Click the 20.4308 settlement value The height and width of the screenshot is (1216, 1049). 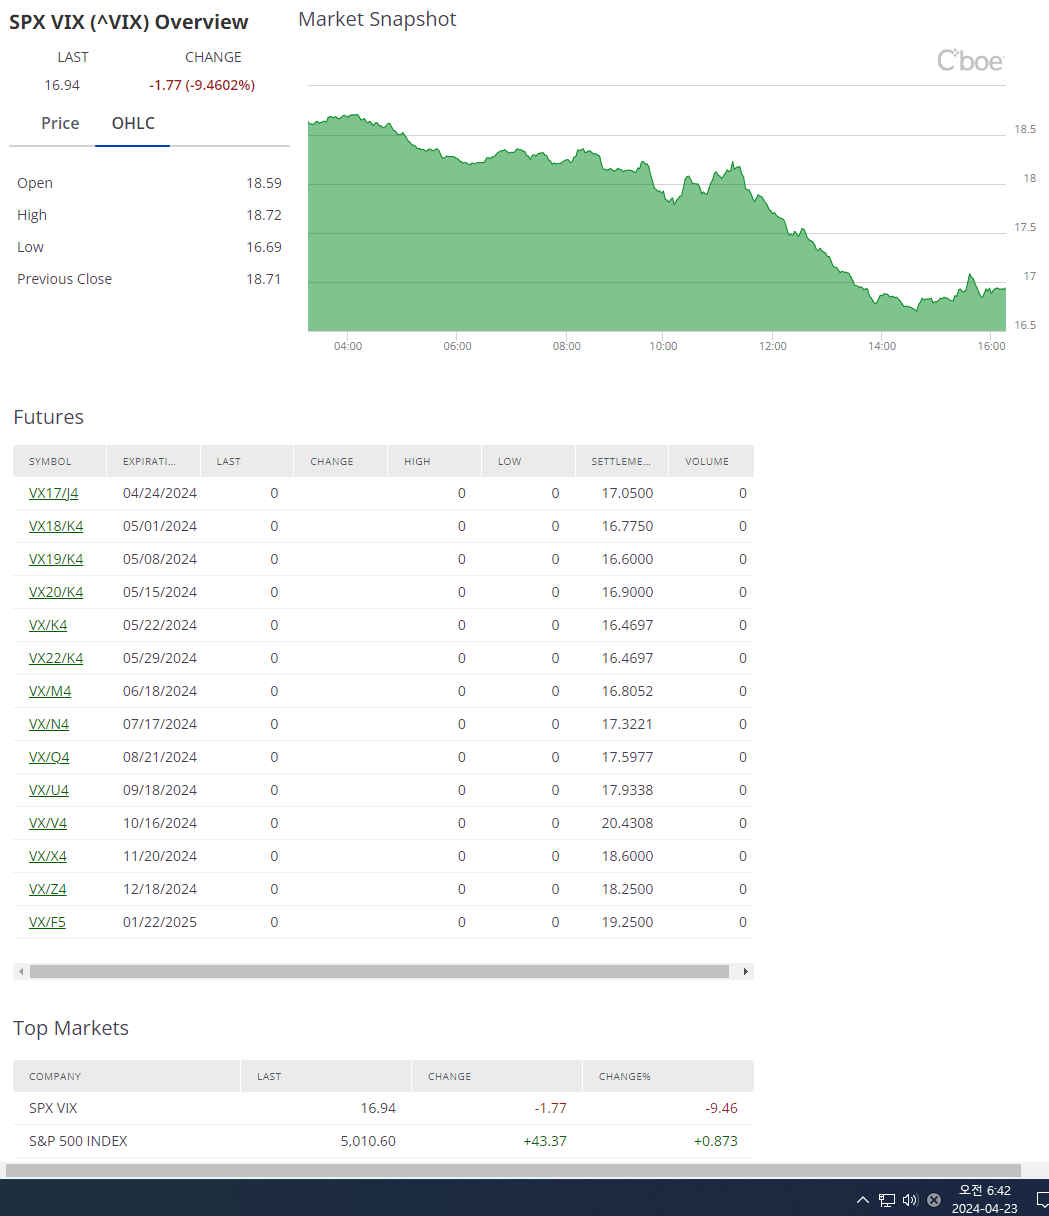(x=628, y=823)
